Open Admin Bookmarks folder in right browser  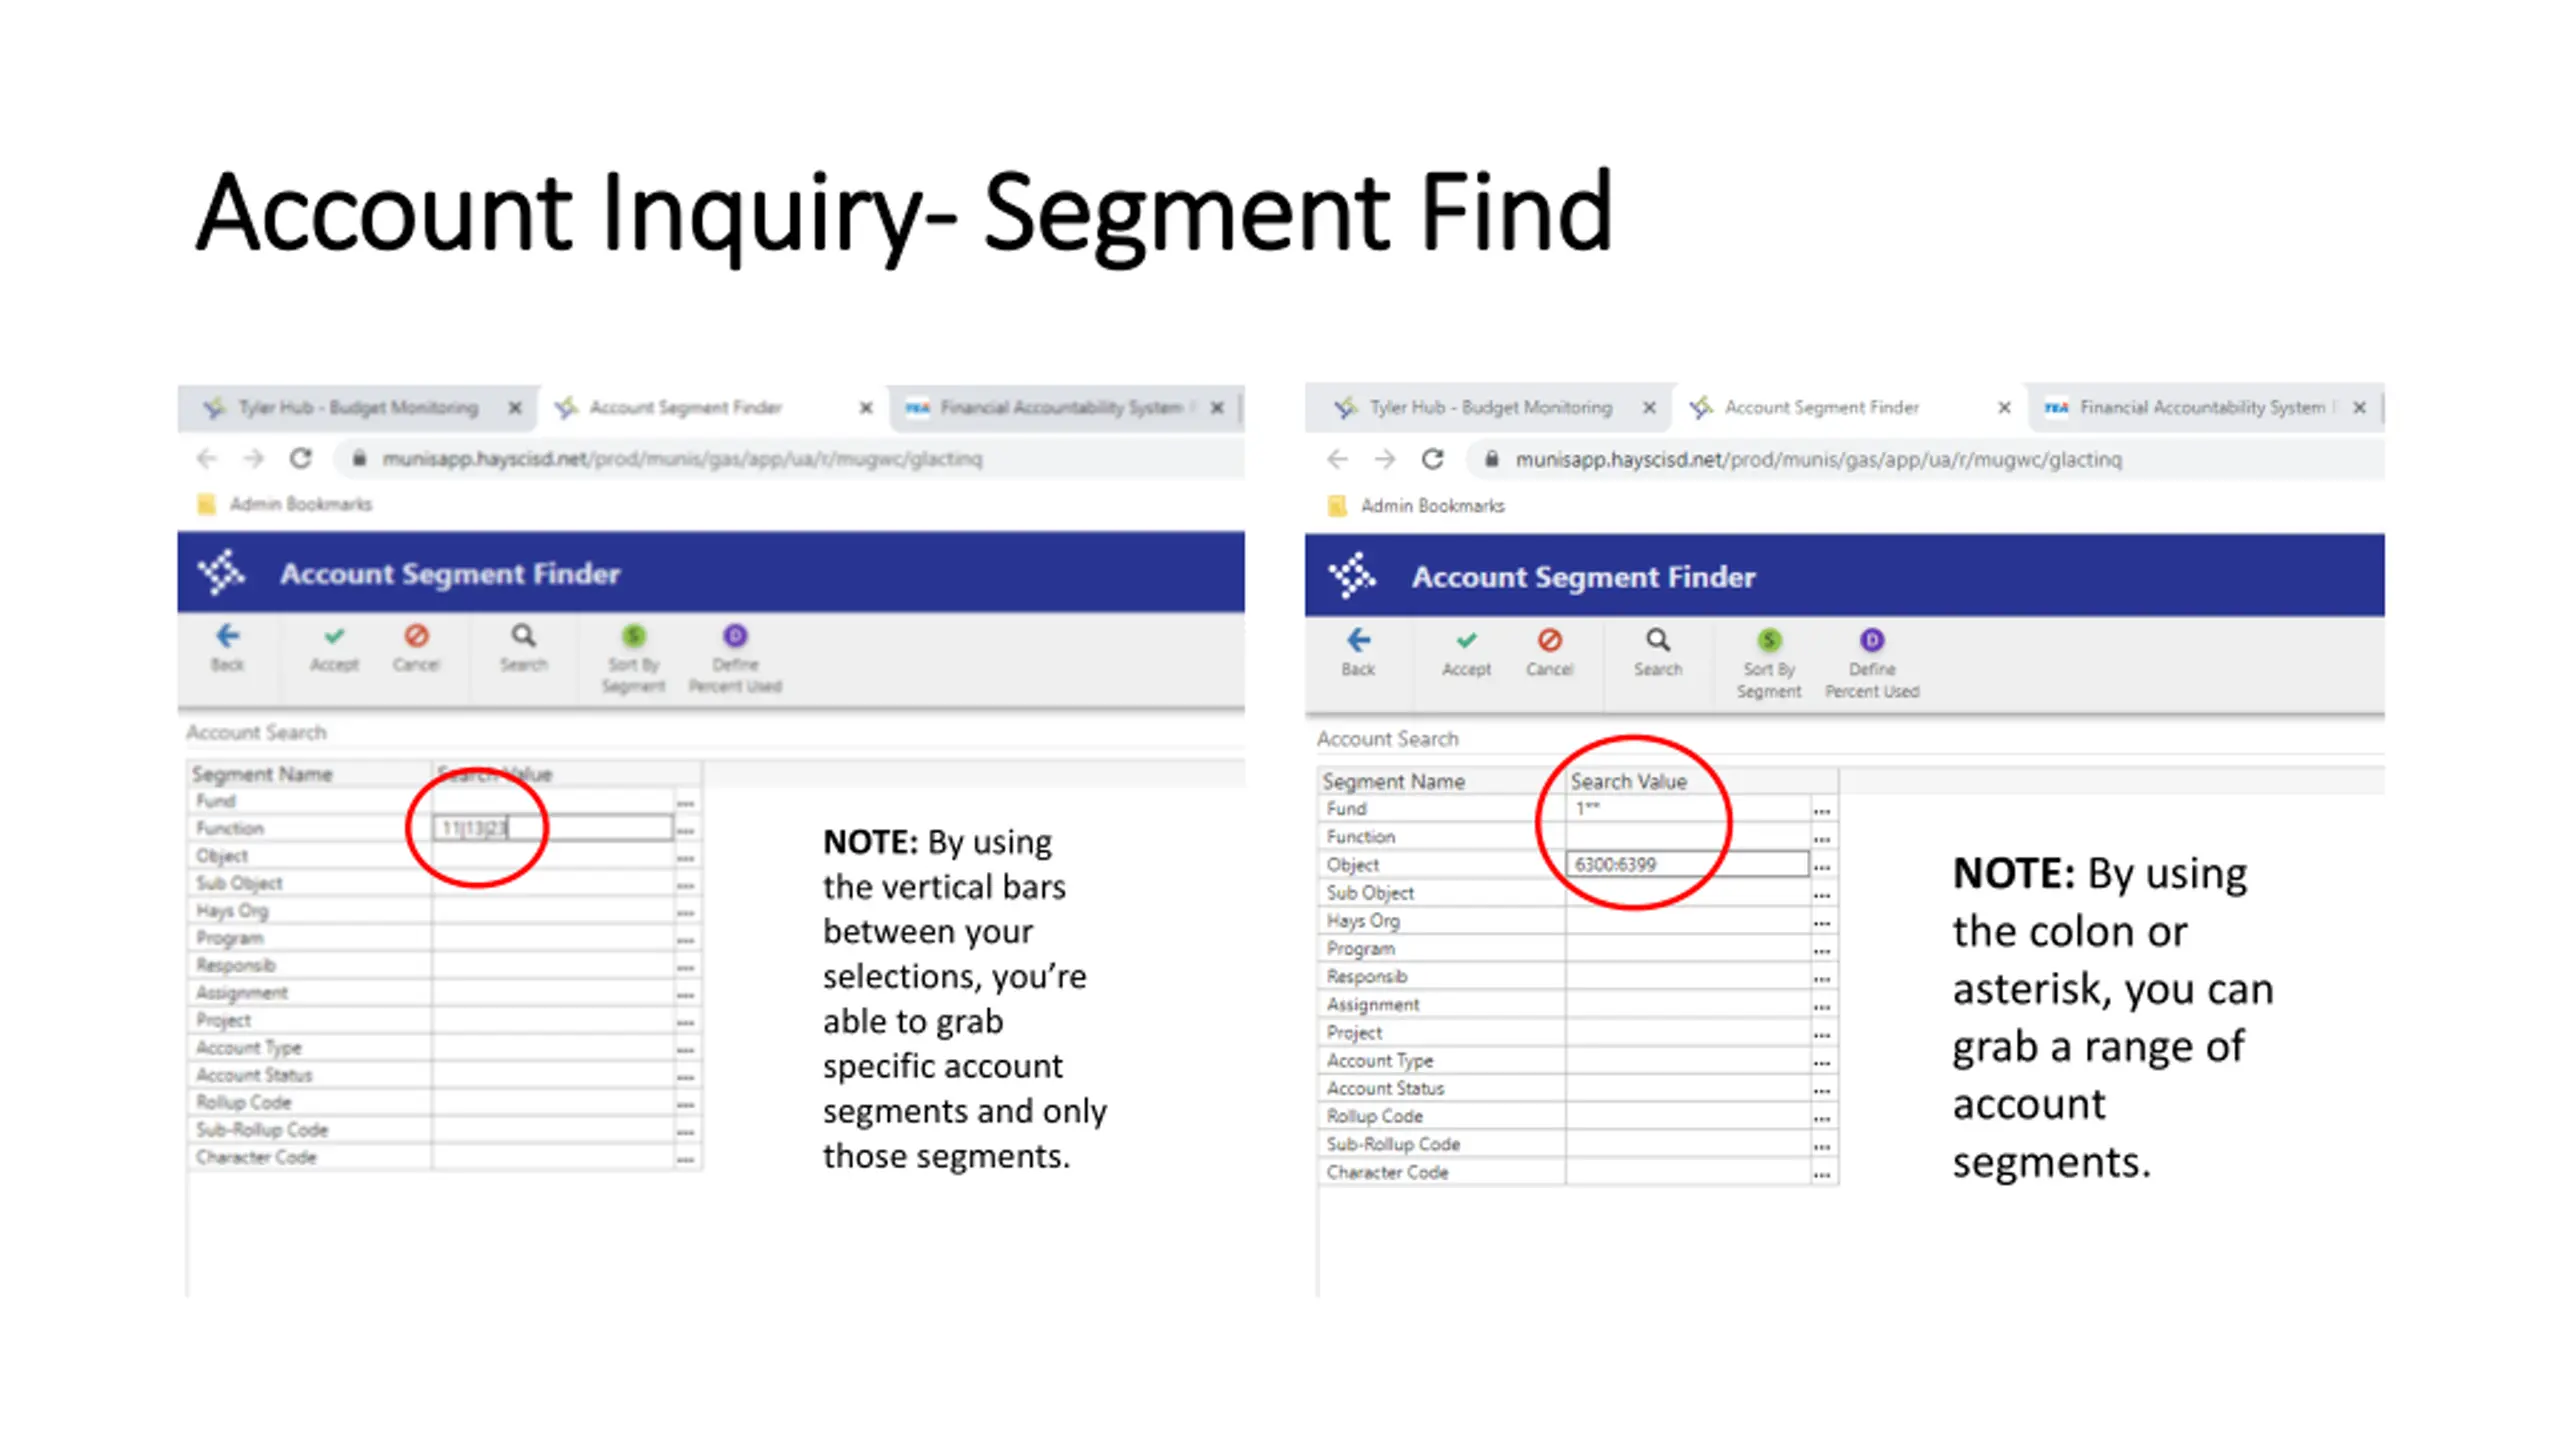point(1417,506)
